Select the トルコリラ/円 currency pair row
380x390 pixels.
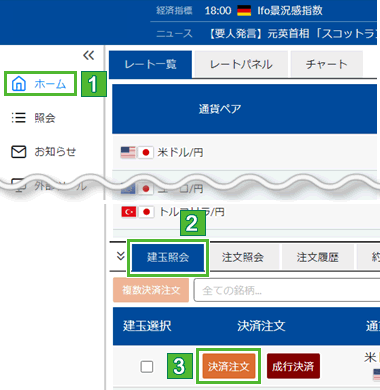[246, 212]
